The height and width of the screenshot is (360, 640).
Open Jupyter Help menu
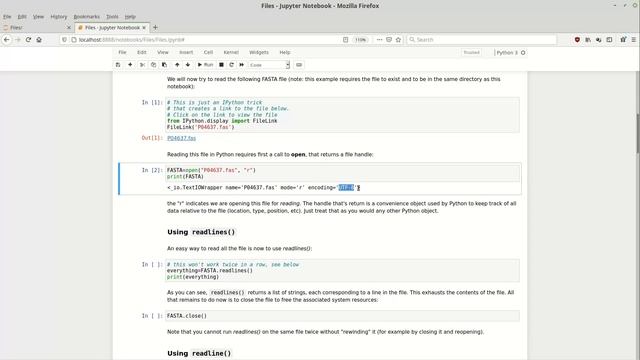pyautogui.click(x=285, y=52)
